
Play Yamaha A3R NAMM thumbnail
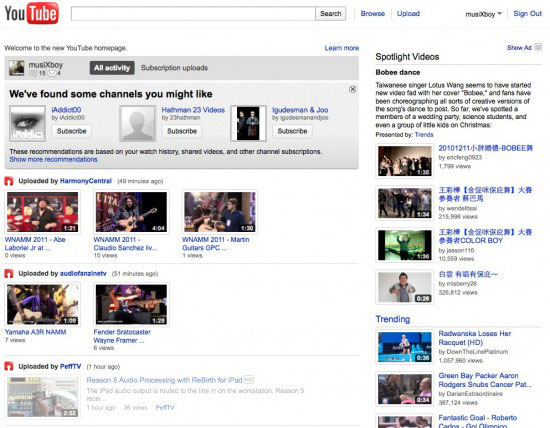click(42, 305)
